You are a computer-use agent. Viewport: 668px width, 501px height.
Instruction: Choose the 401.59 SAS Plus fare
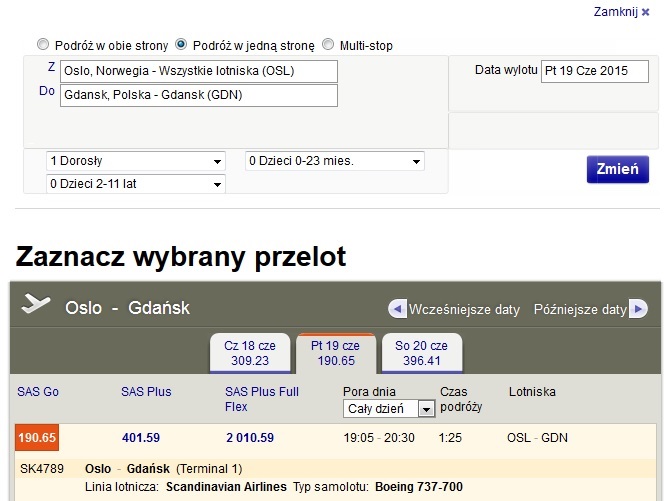coord(141,438)
